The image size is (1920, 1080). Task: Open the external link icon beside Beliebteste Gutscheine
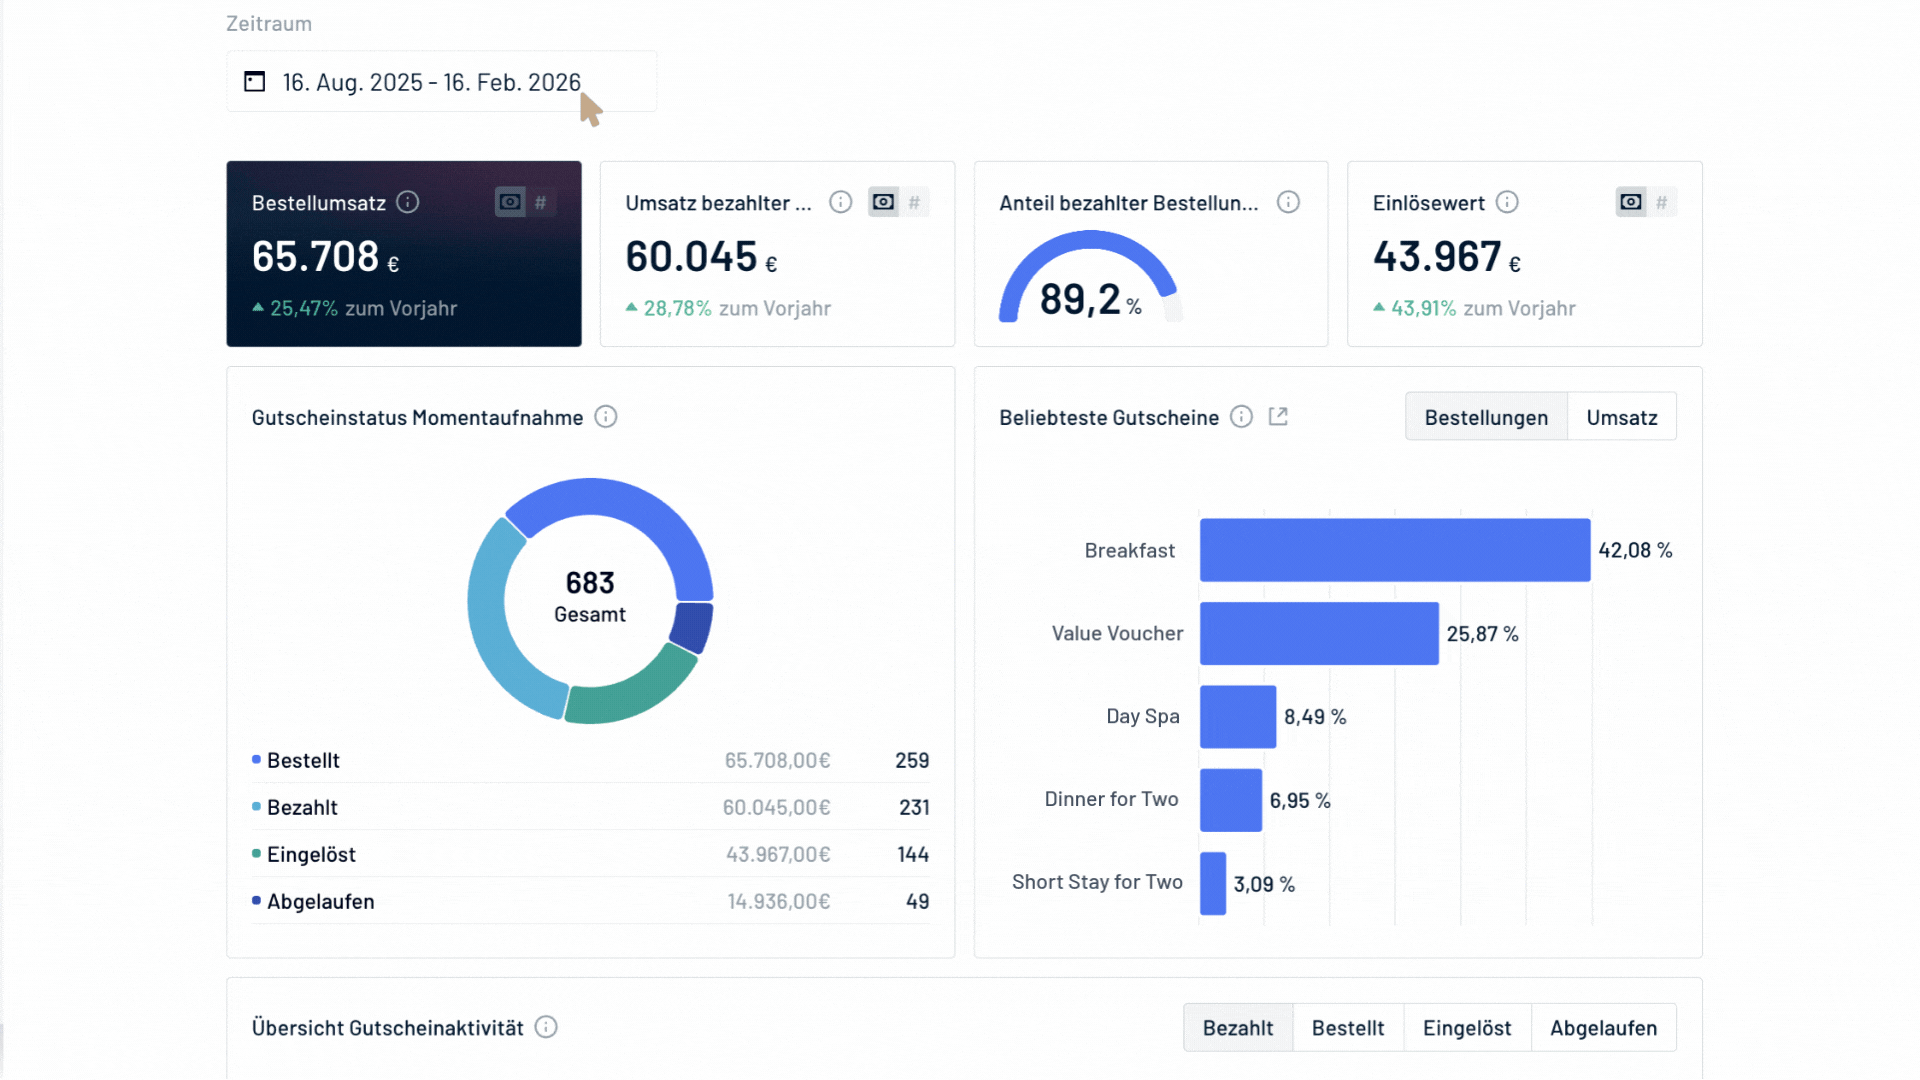1278,416
